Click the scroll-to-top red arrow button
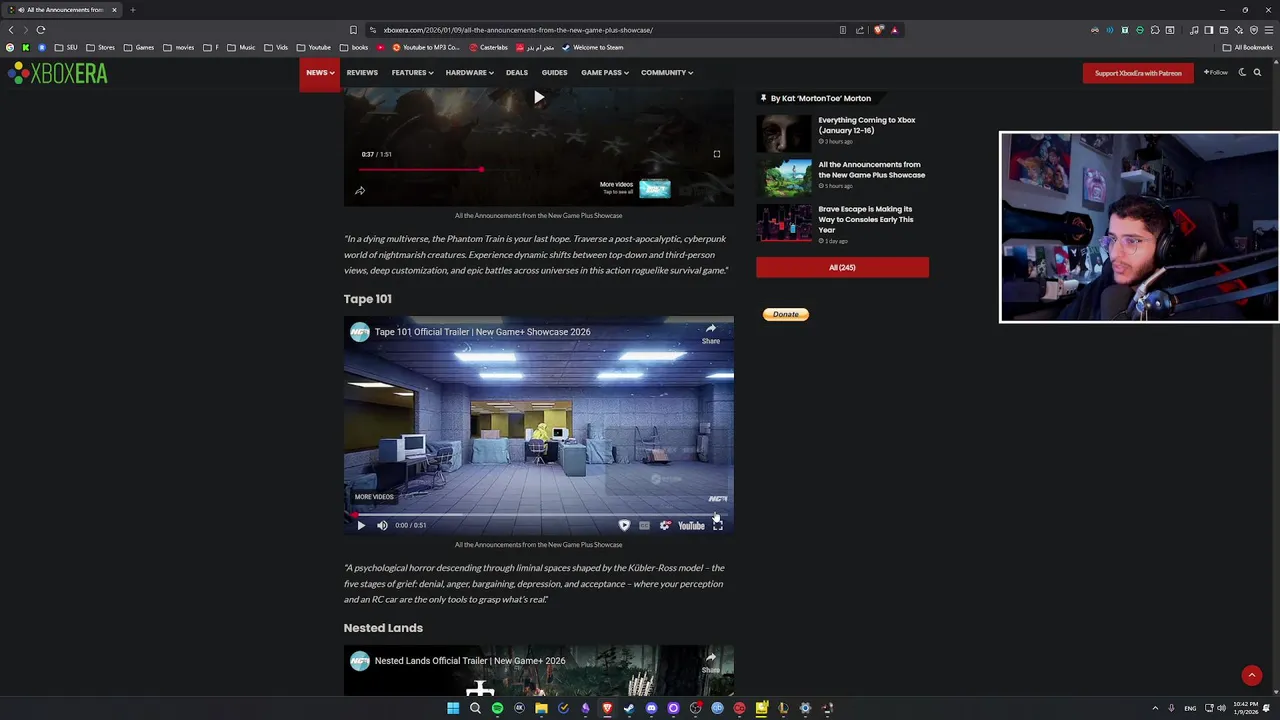Screen dimensions: 1280x720 tap(1251, 676)
